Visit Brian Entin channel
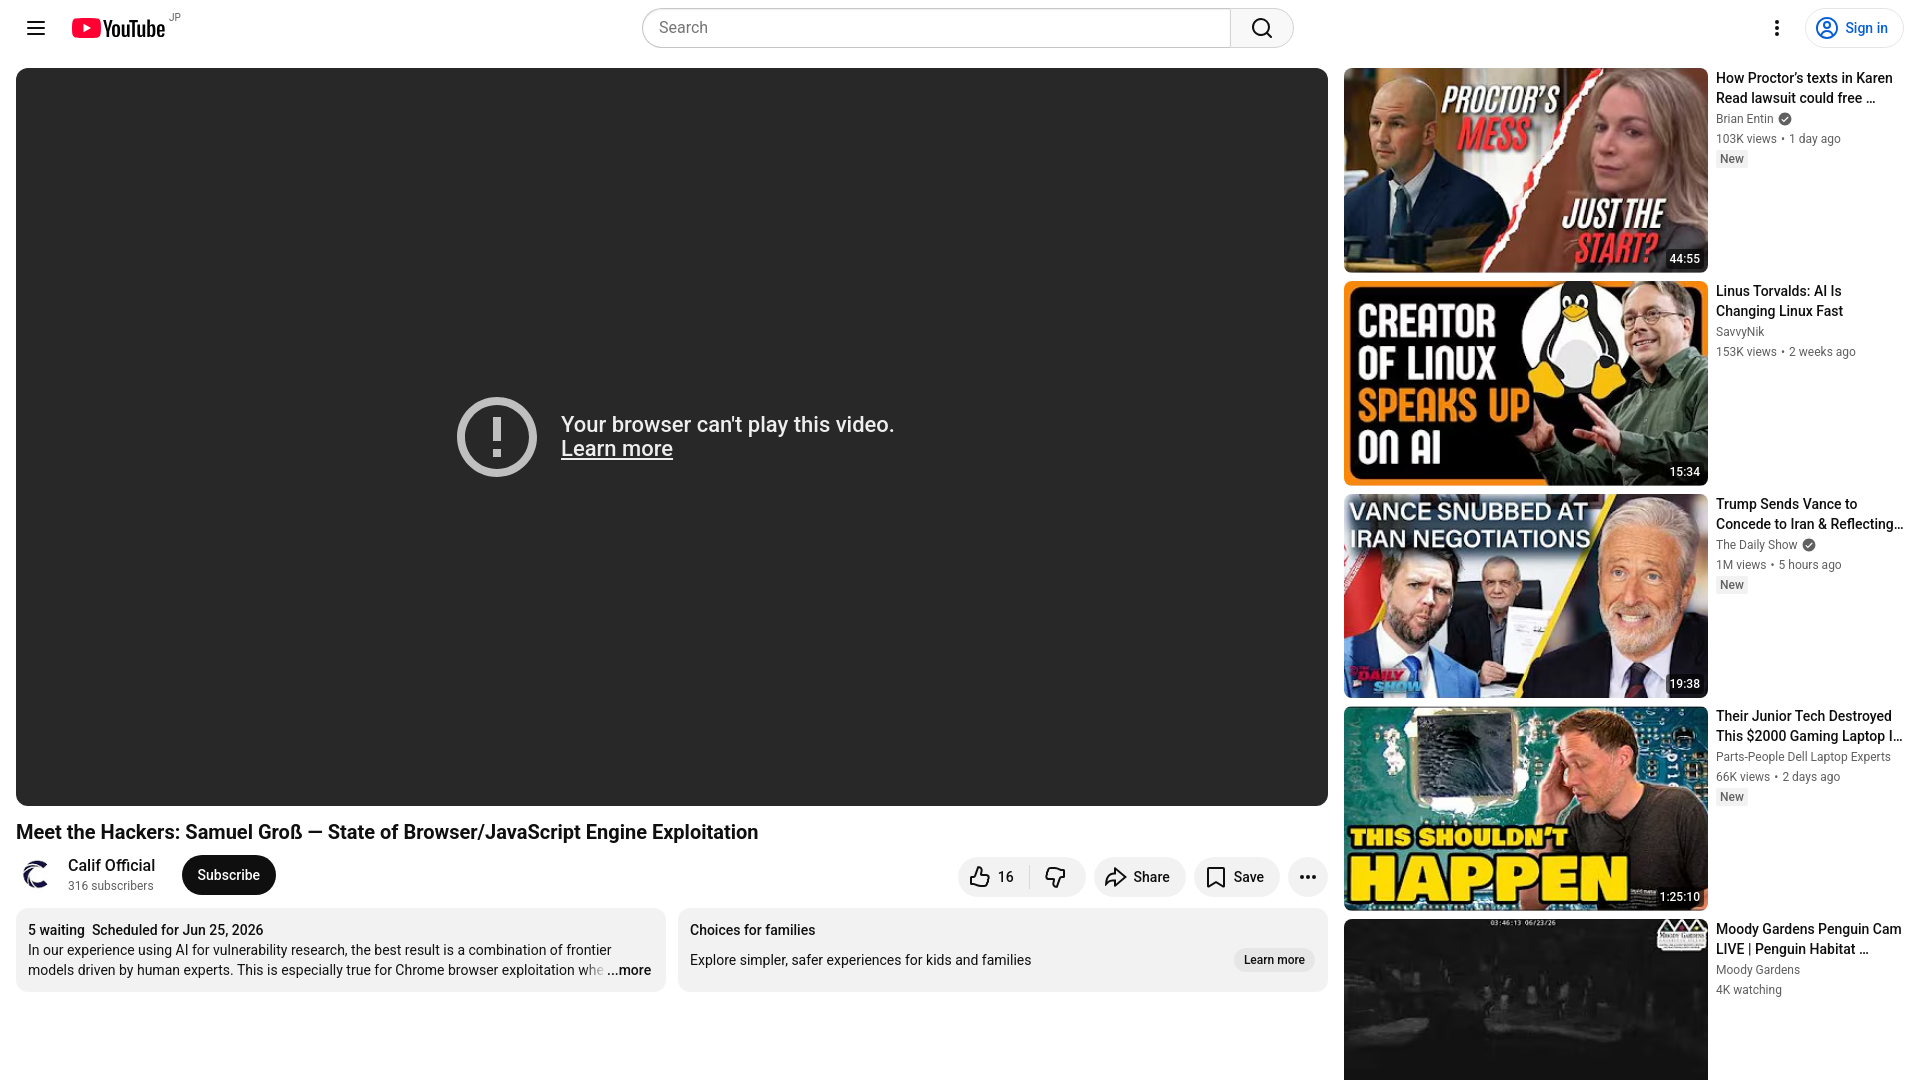 [1745, 119]
